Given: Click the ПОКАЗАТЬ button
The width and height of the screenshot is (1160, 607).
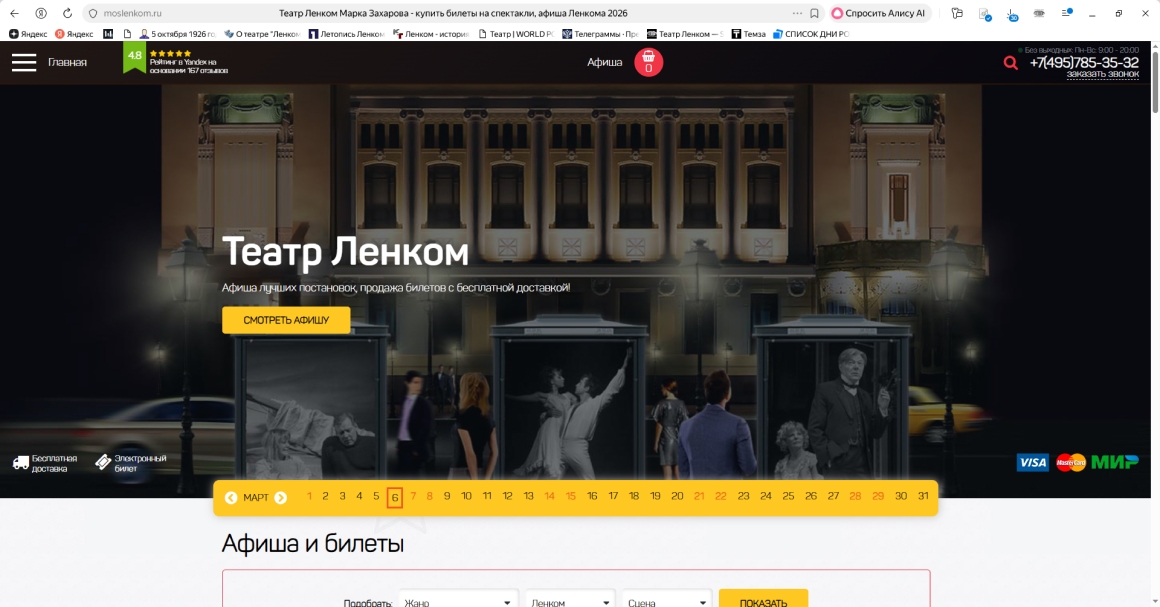Looking at the screenshot, I should click(x=763, y=602).
